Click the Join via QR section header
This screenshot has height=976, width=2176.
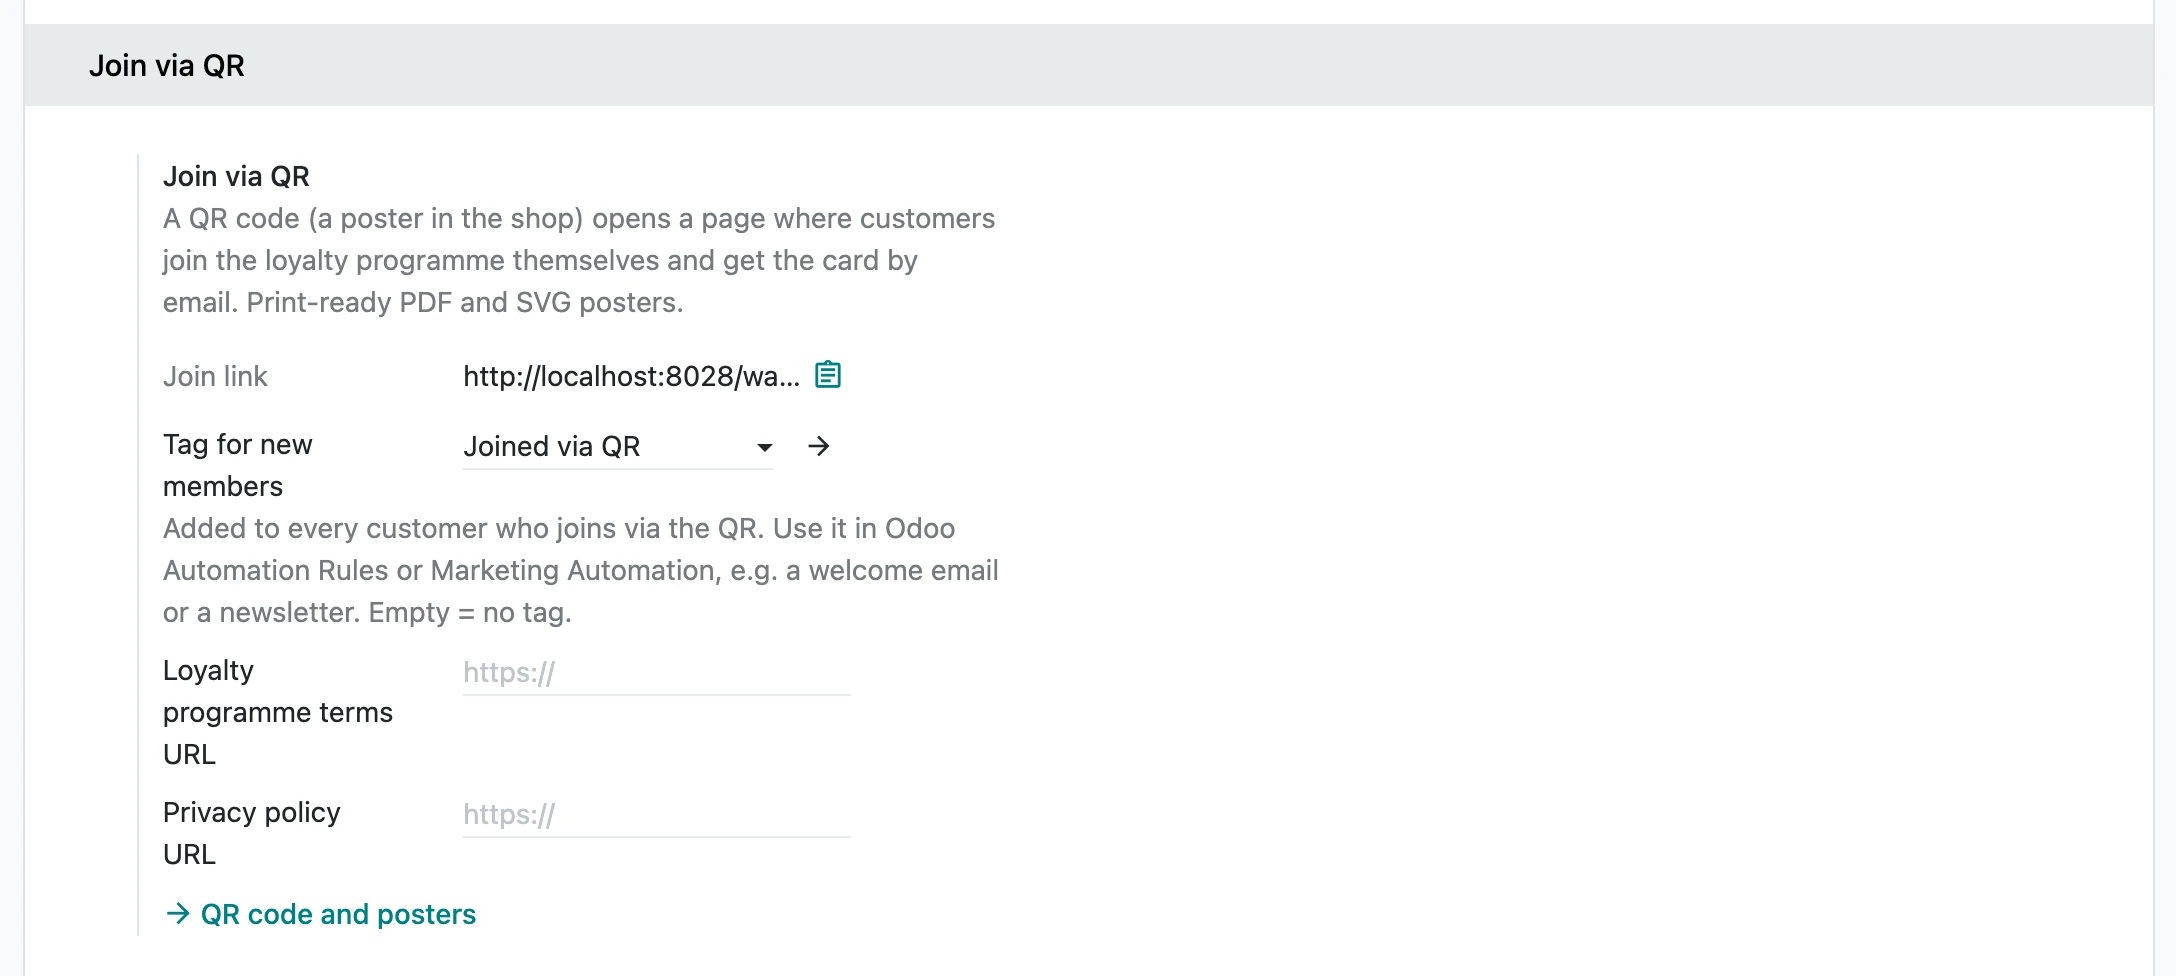coord(1088,65)
